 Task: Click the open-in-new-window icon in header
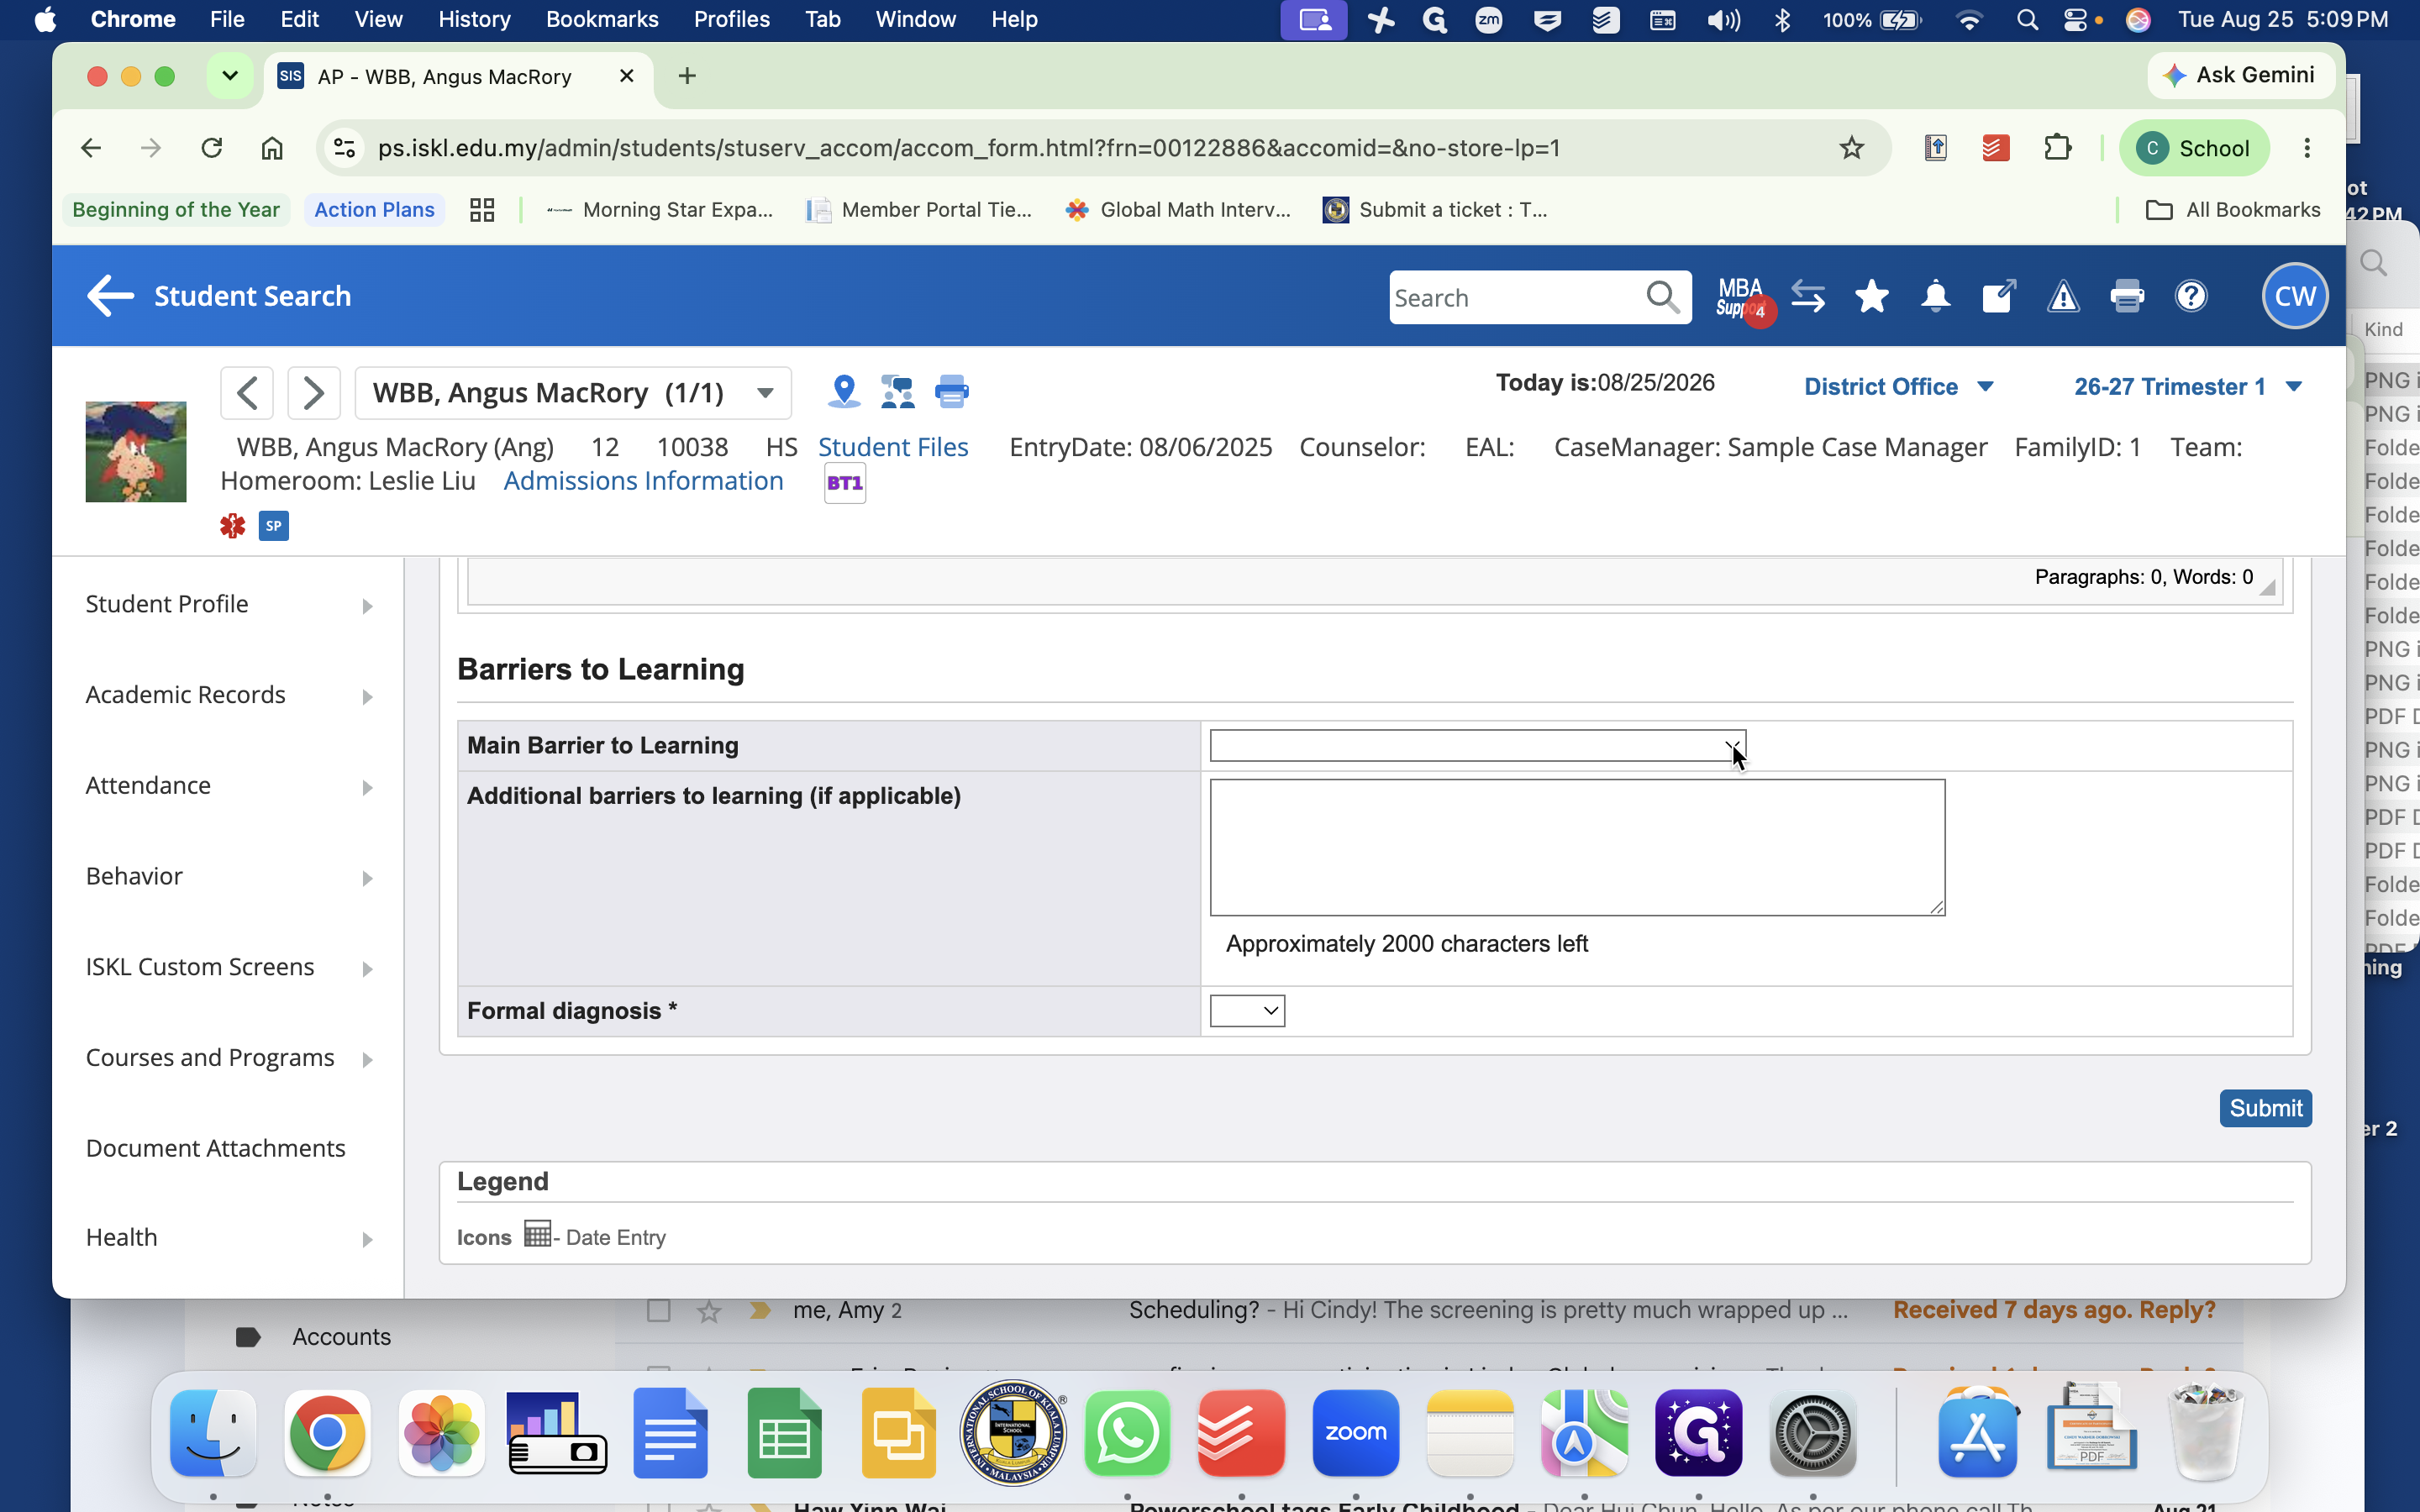tap(1998, 296)
